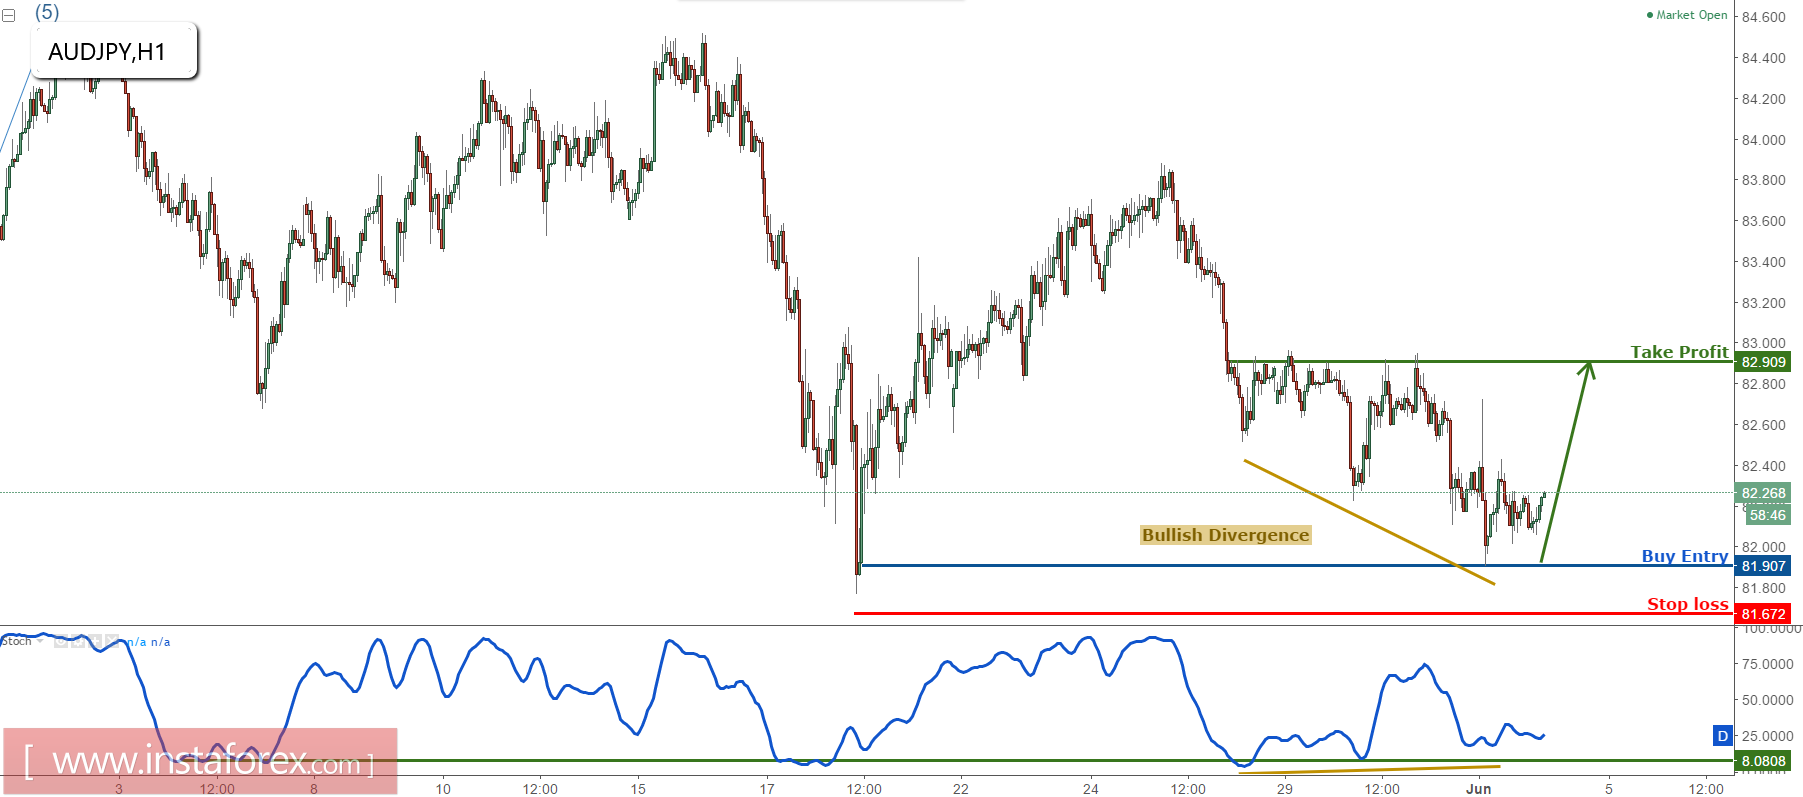This screenshot has height=797, width=1803.
Task: Select the Stop loss 81.672 price tag
Action: click(1763, 614)
